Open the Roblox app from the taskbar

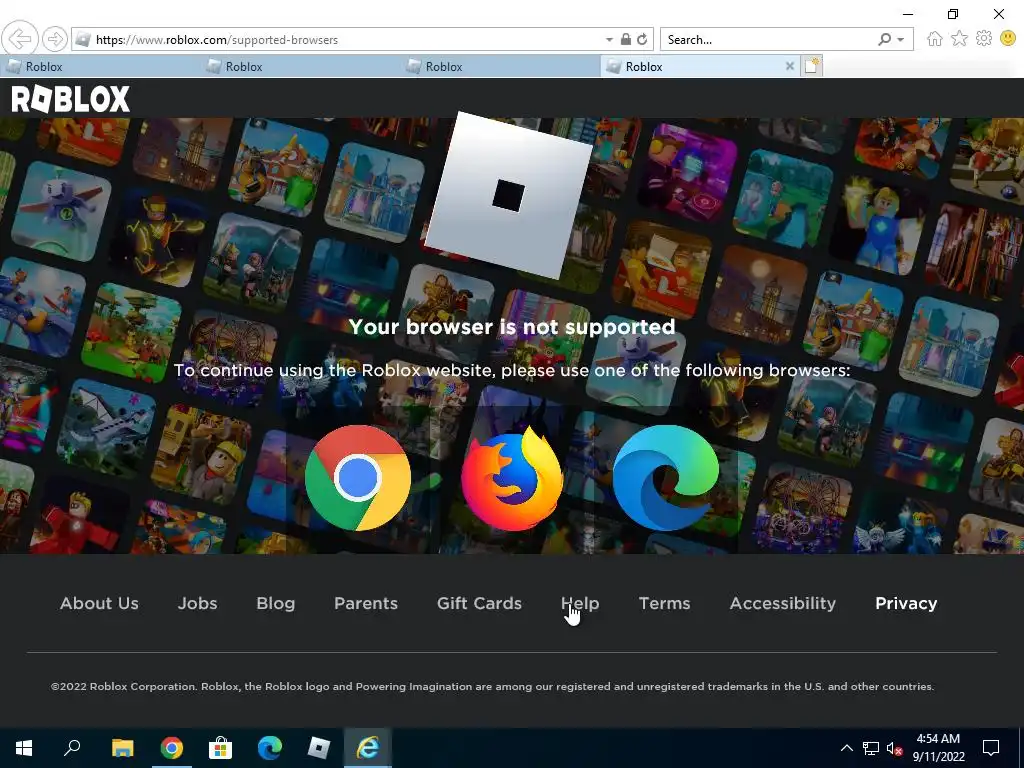[319, 748]
